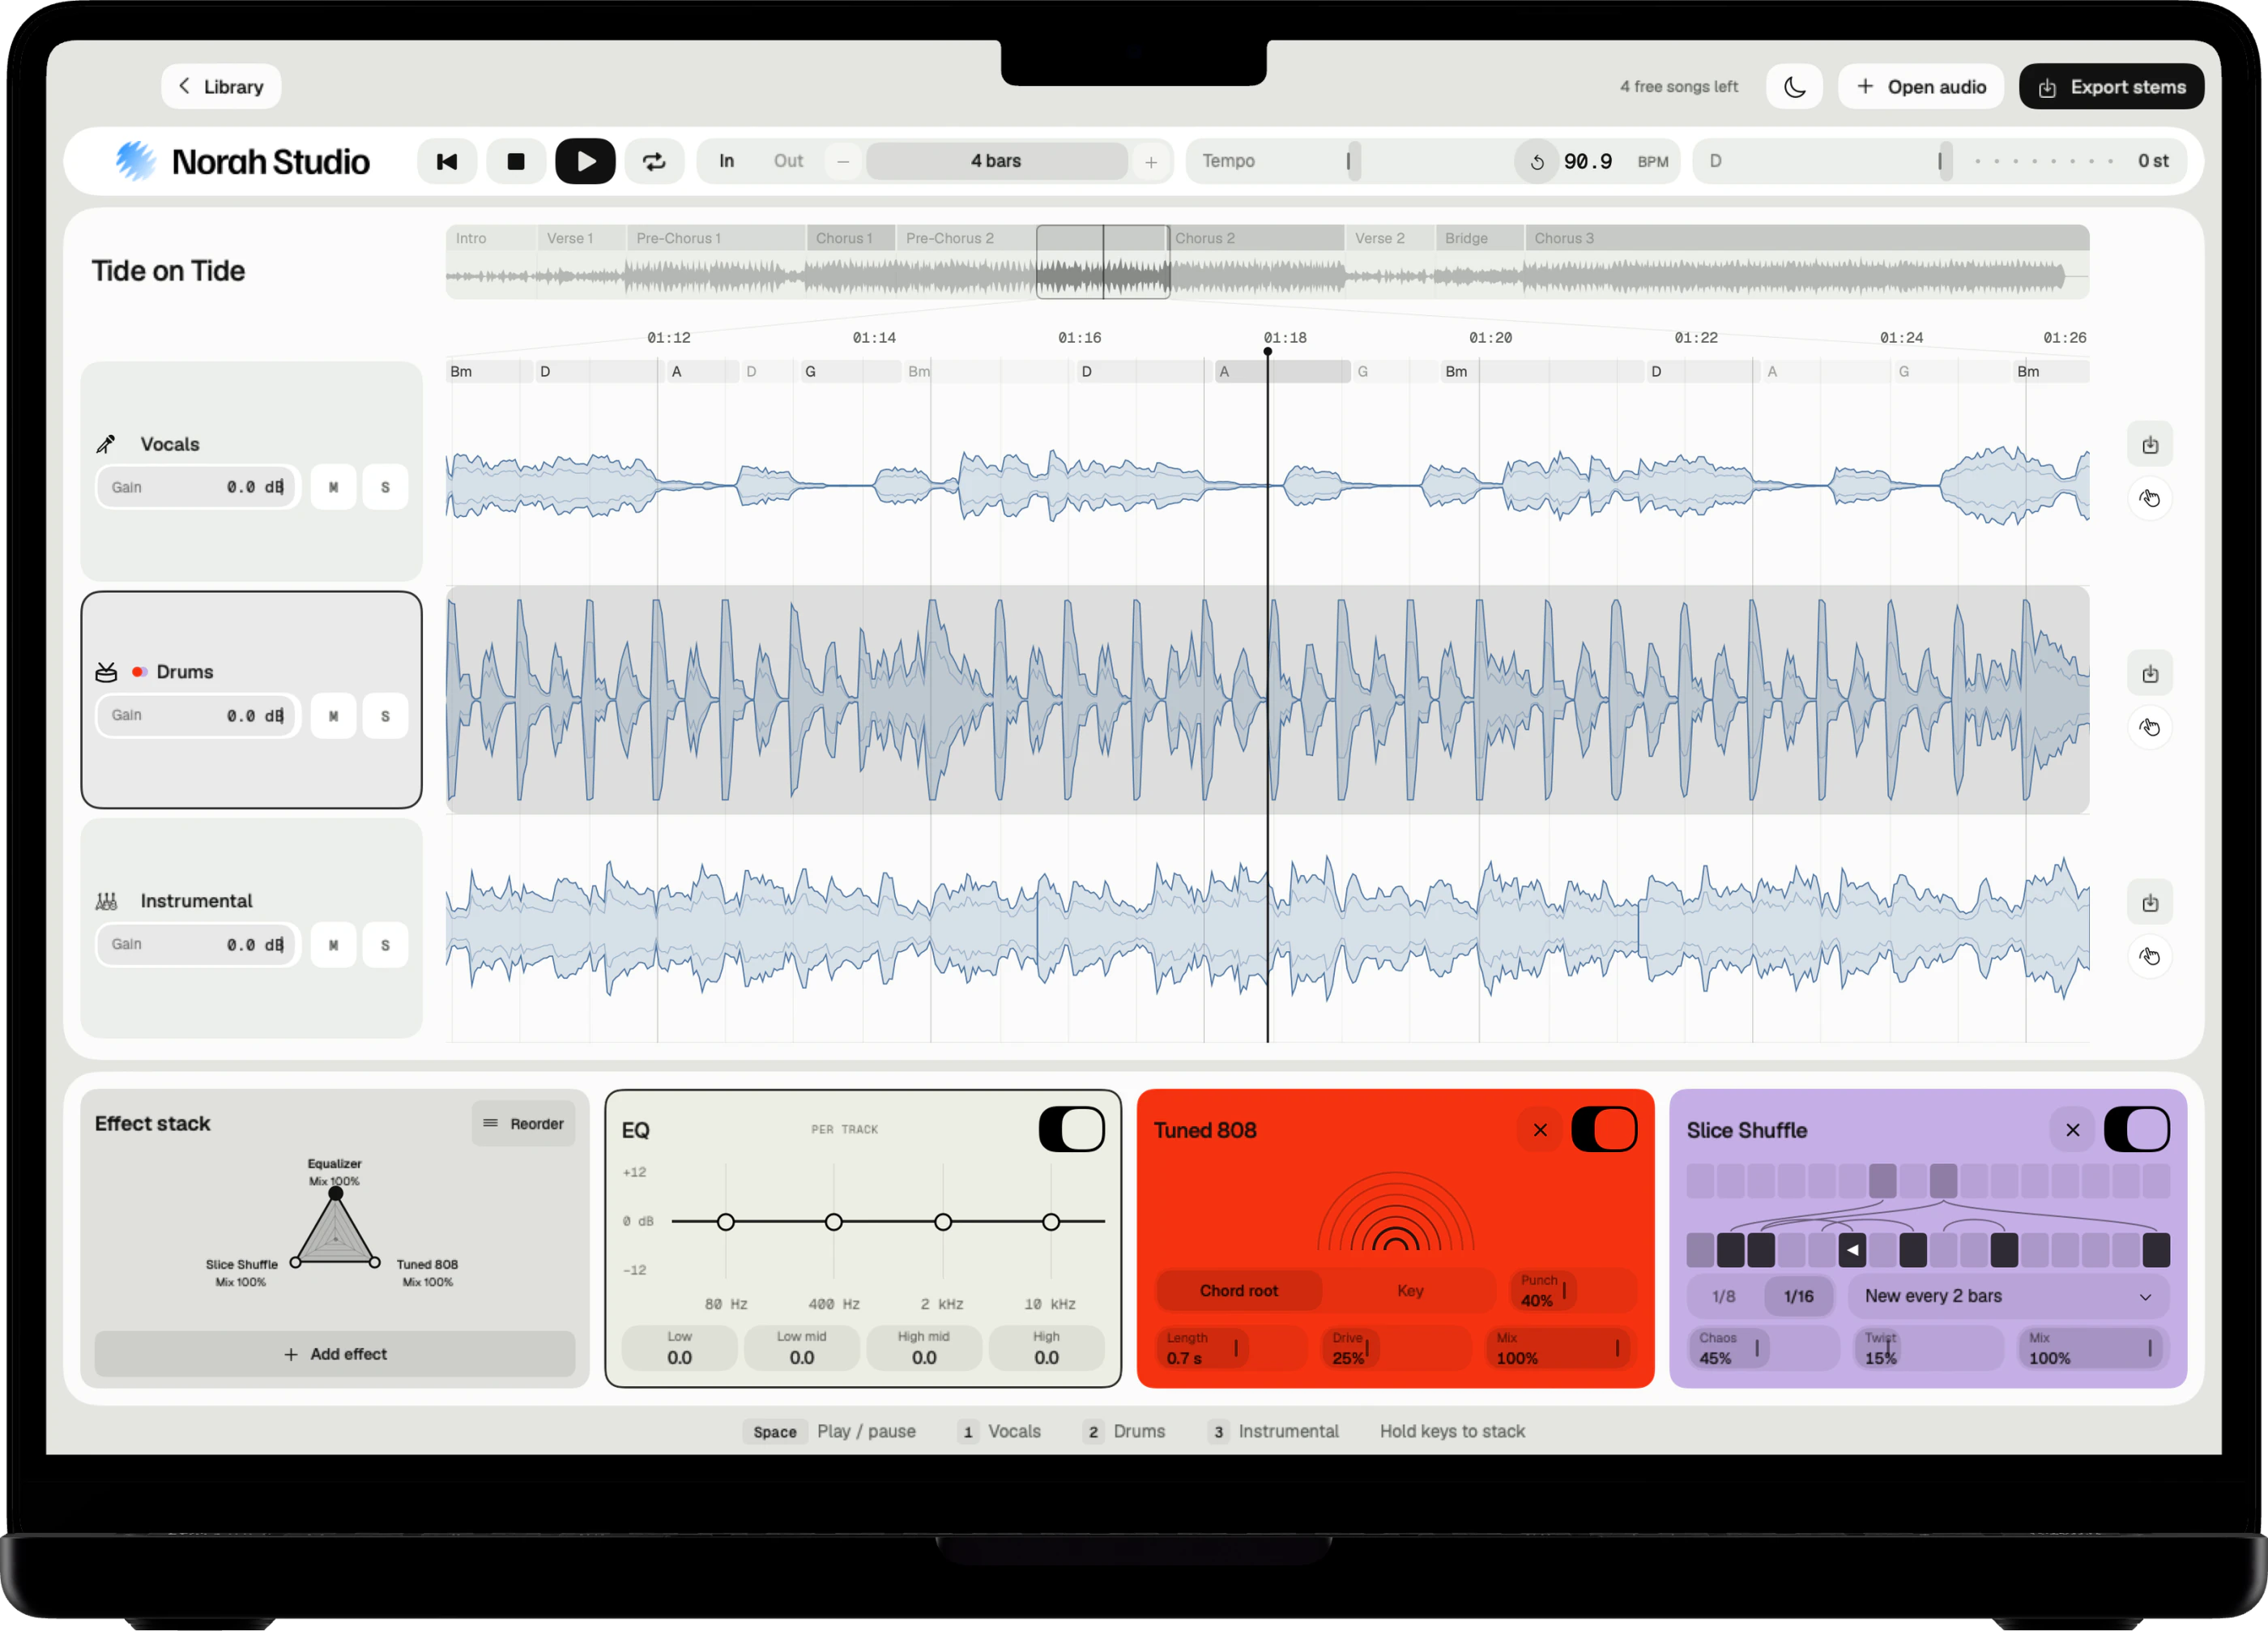Viewport: 2268px width, 1631px height.
Task: Click the Reorder button
Action: [x=524, y=1124]
